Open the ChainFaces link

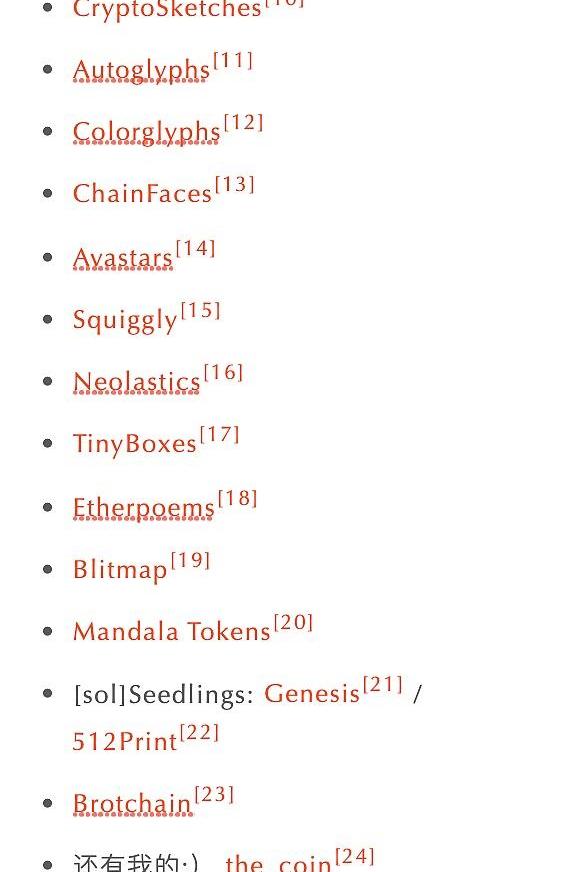click(x=142, y=194)
